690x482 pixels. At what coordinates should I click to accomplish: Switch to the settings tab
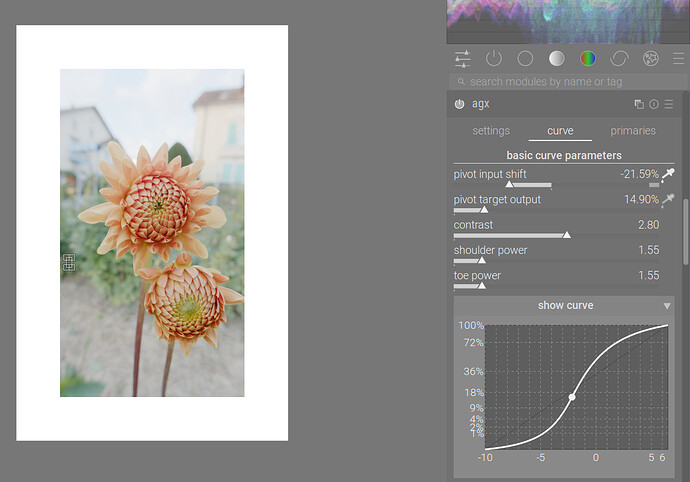click(491, 131)
